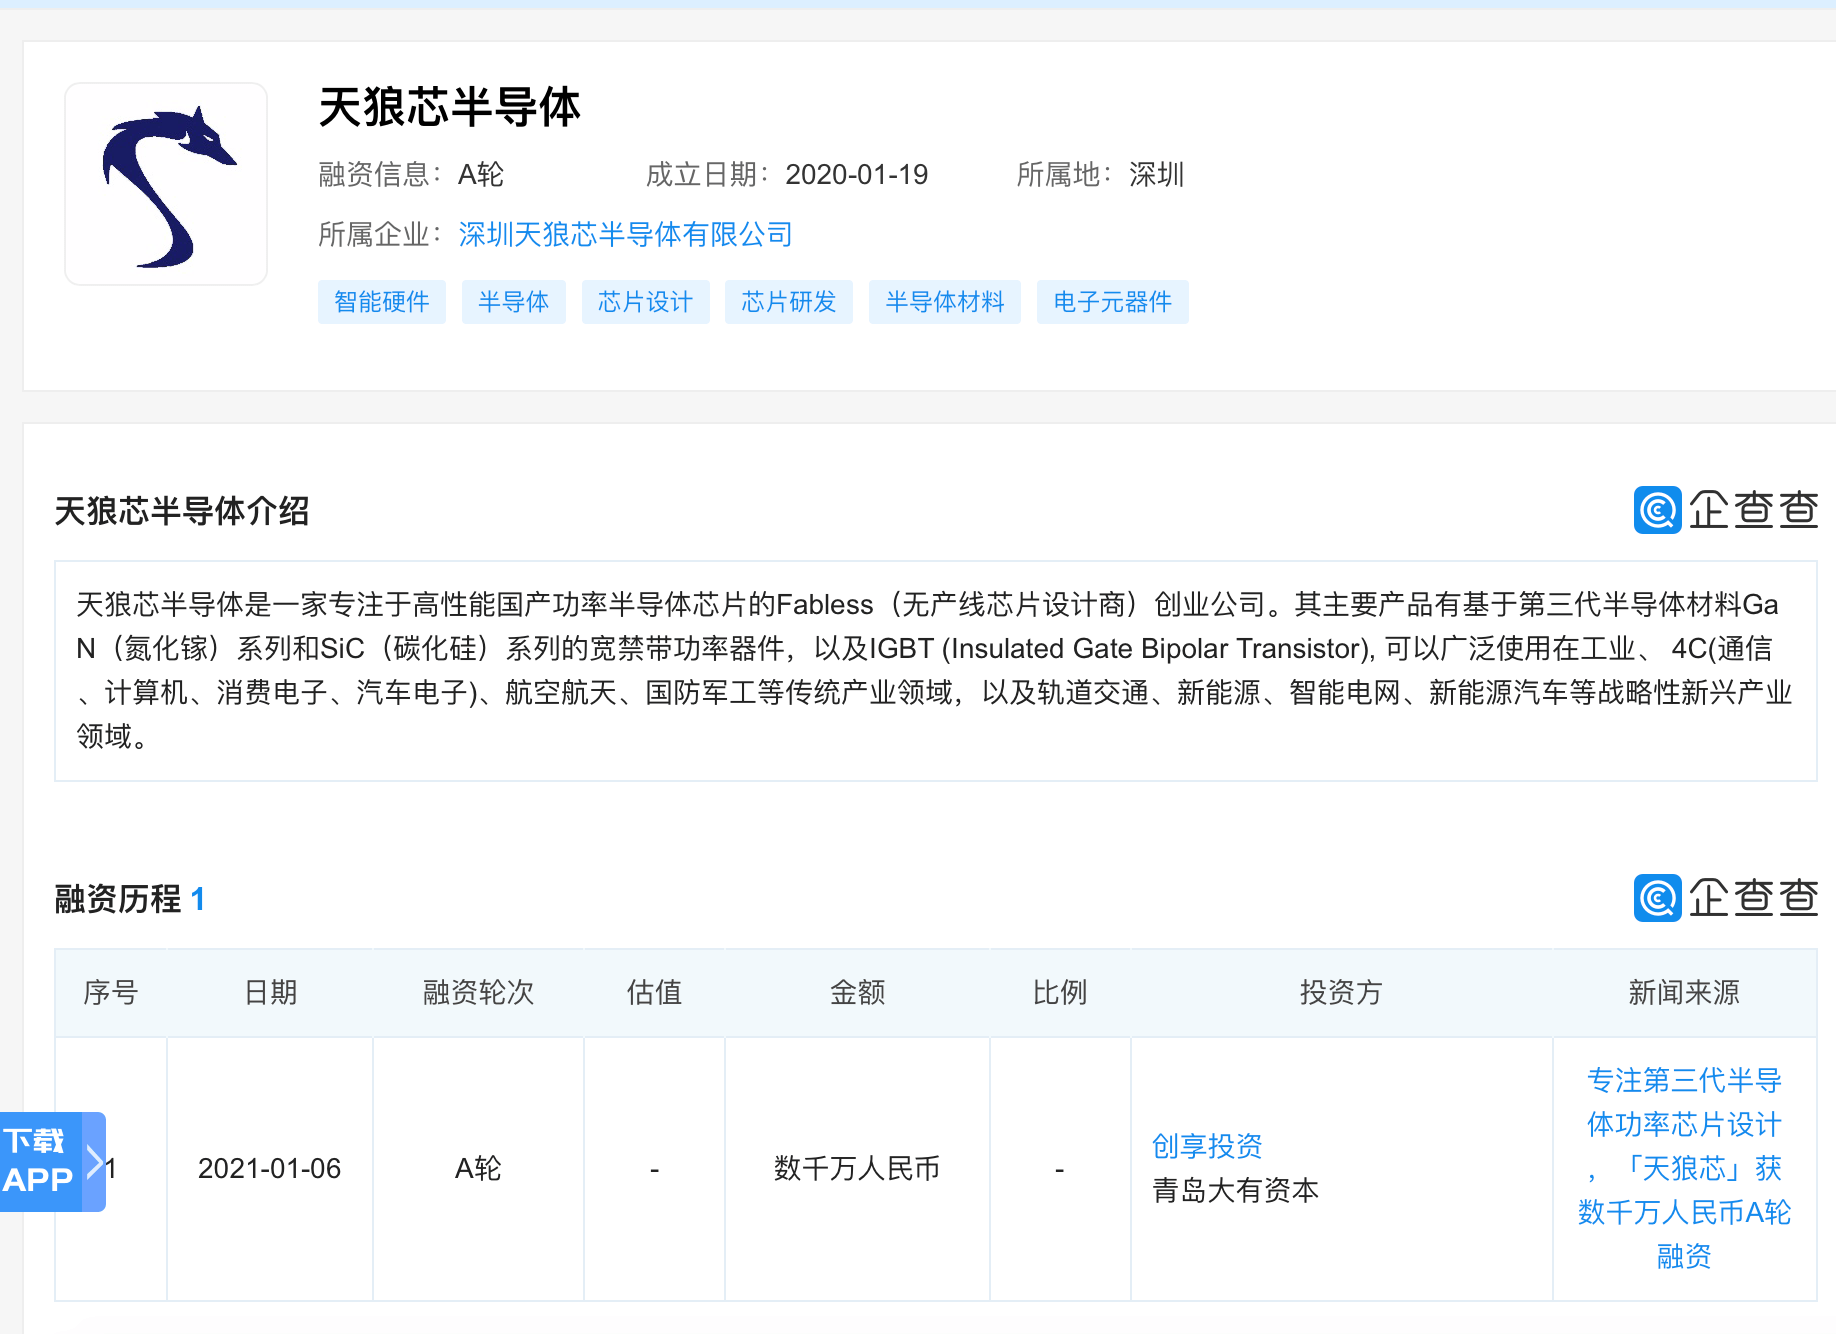The height and width of the screenshot is (1334, 1836).
Task: Click the 成立日期 value 2020-01-19
Action: tap(857, 175)
